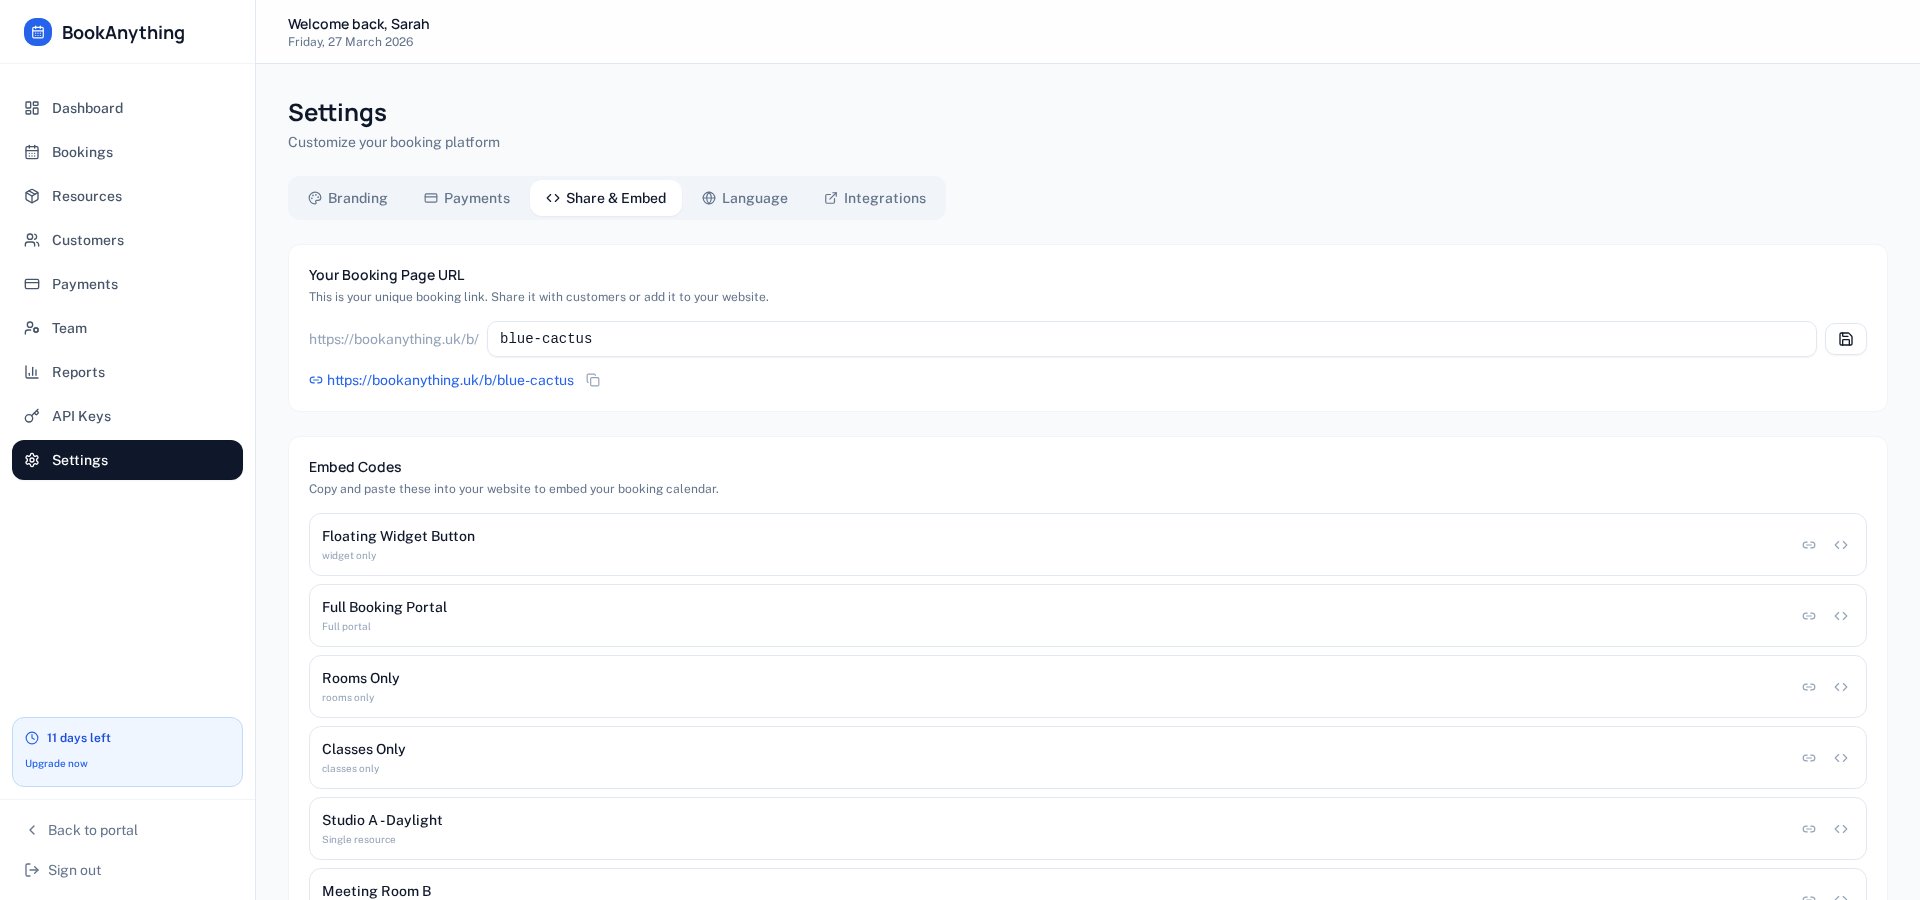Open the Resources page
This screenshot has height=900, width=1920.
[x=127, y=196]
